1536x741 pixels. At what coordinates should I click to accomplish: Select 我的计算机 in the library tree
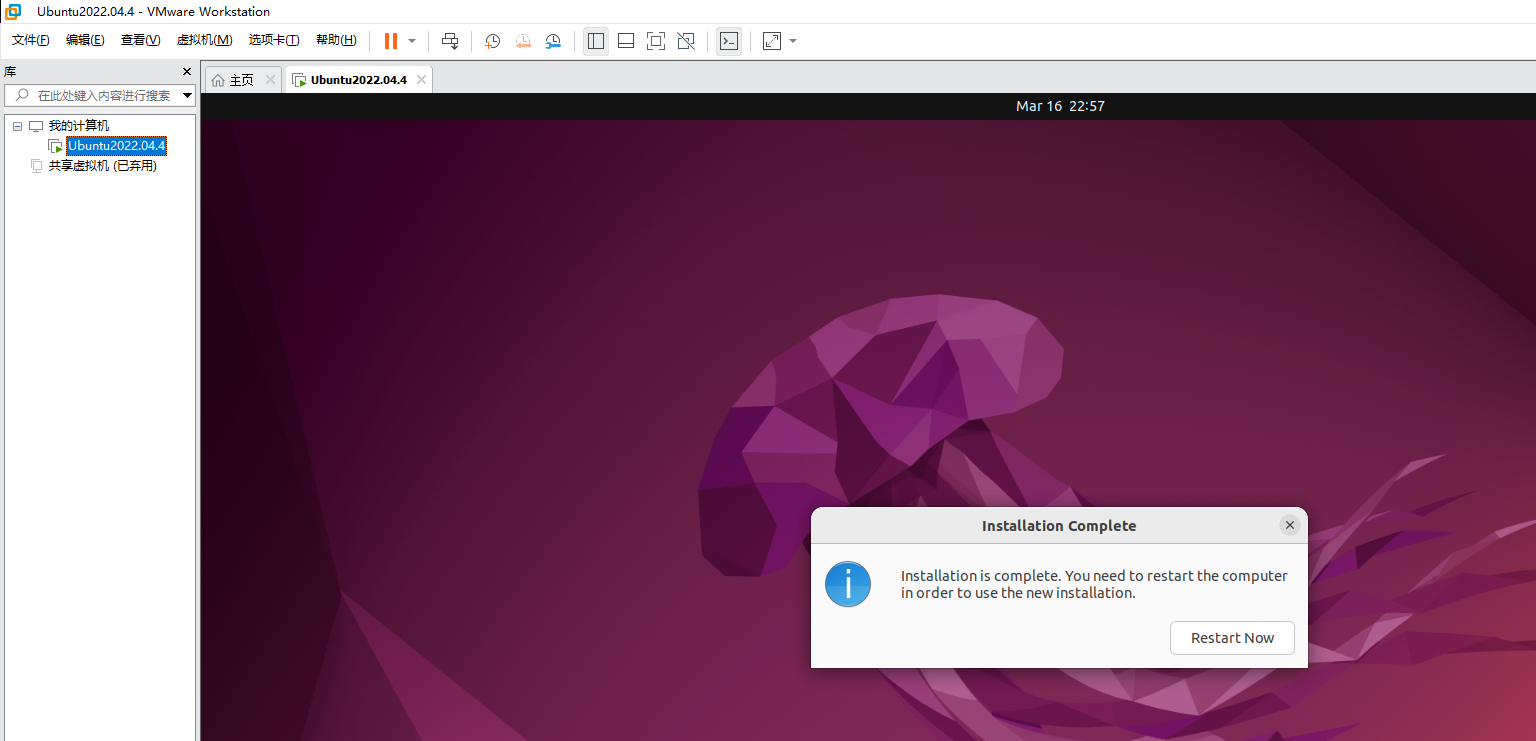(79, 126)
